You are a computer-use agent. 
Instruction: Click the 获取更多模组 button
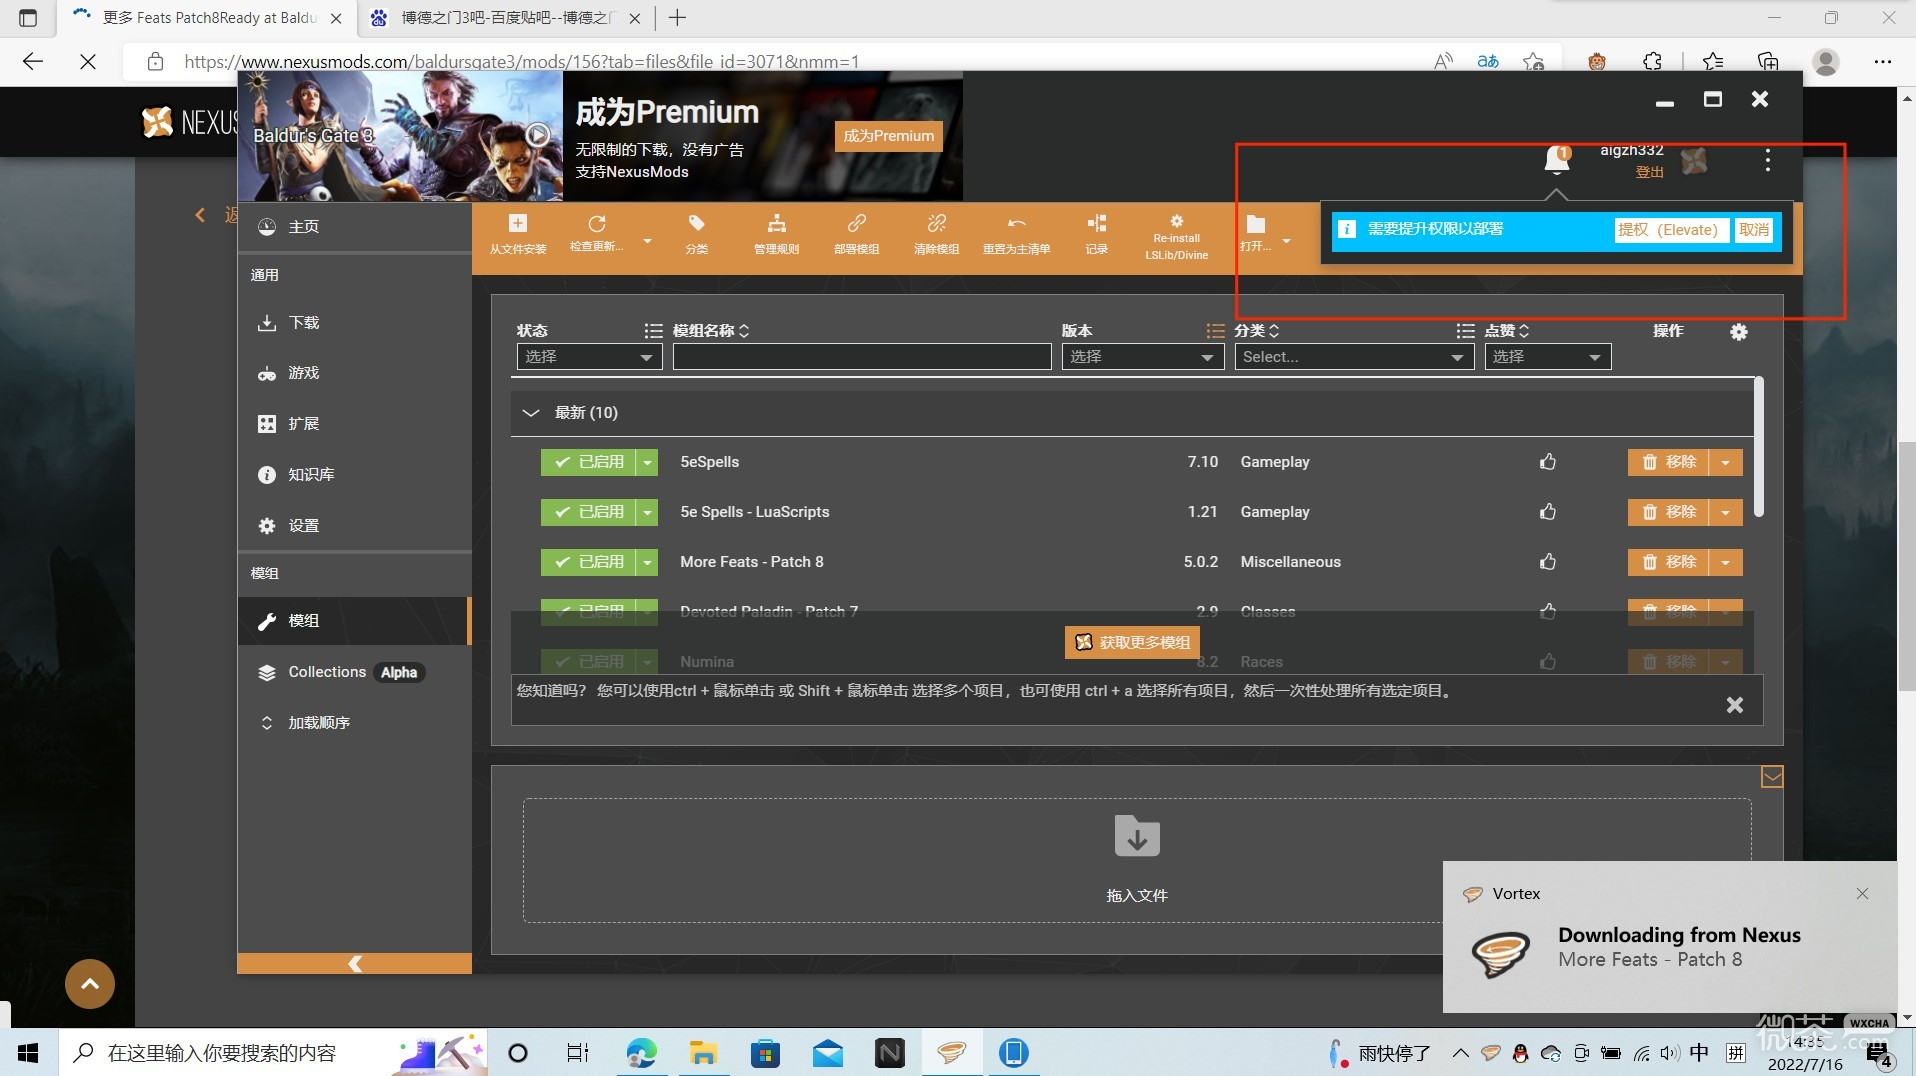(1133, 642)
